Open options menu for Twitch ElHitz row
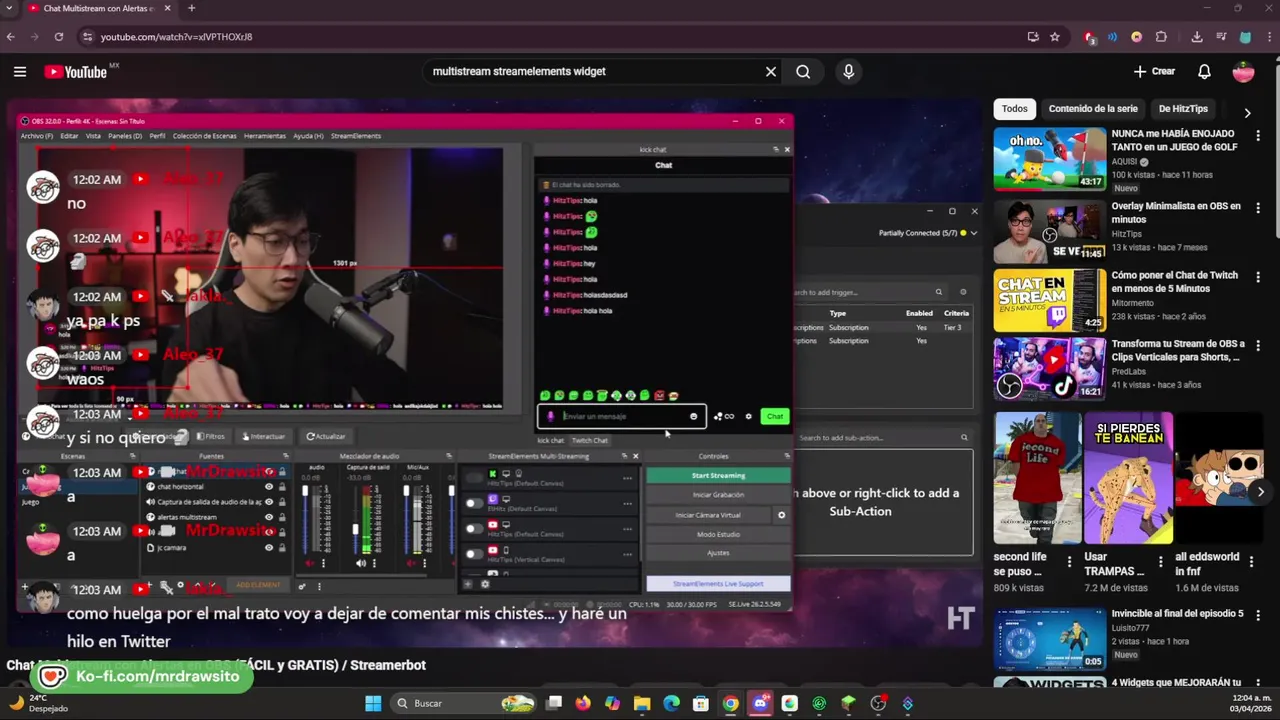The width and height of the screenshot is (1280, 720). point(627,503)
